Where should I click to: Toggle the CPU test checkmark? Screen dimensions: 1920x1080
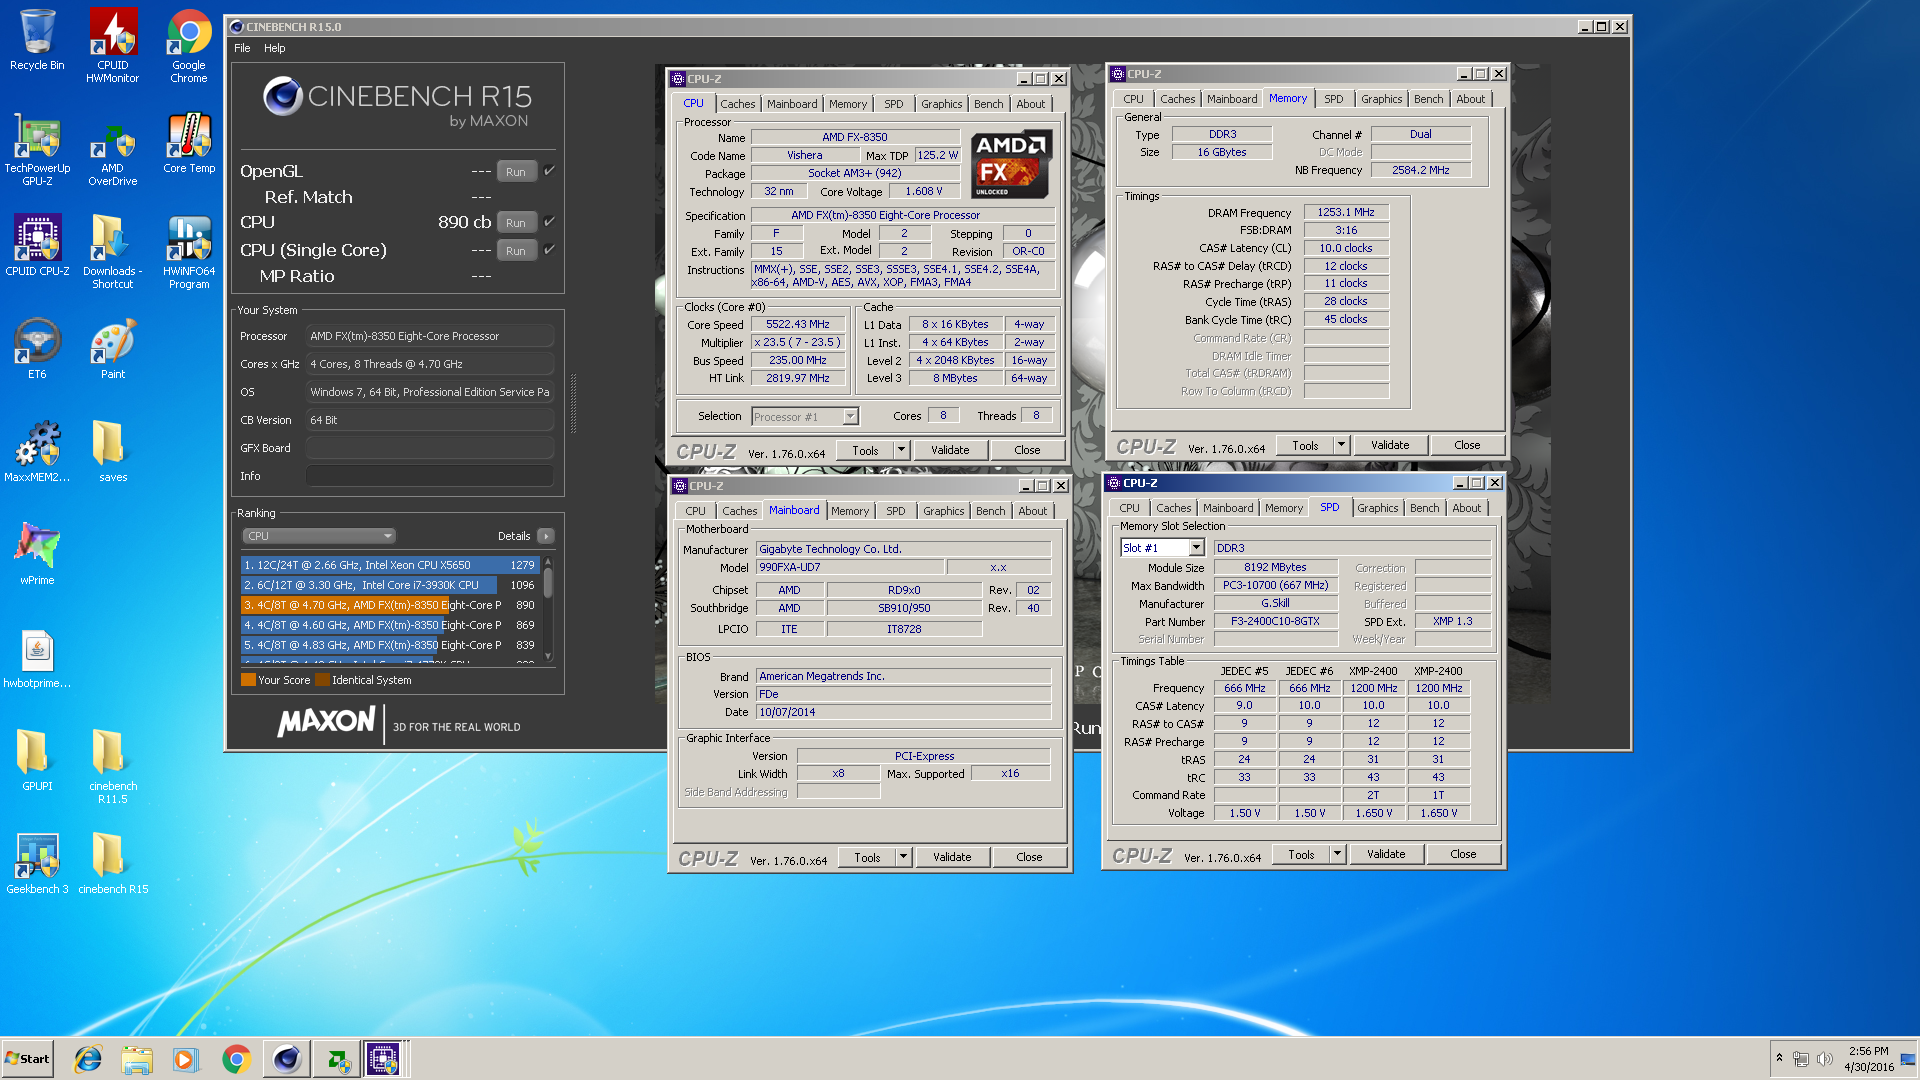point(549,222)
